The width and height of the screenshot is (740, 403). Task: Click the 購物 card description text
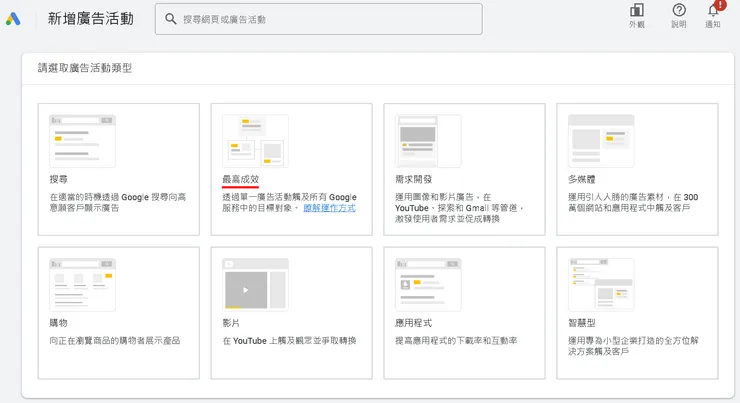(x=115, y=341)
